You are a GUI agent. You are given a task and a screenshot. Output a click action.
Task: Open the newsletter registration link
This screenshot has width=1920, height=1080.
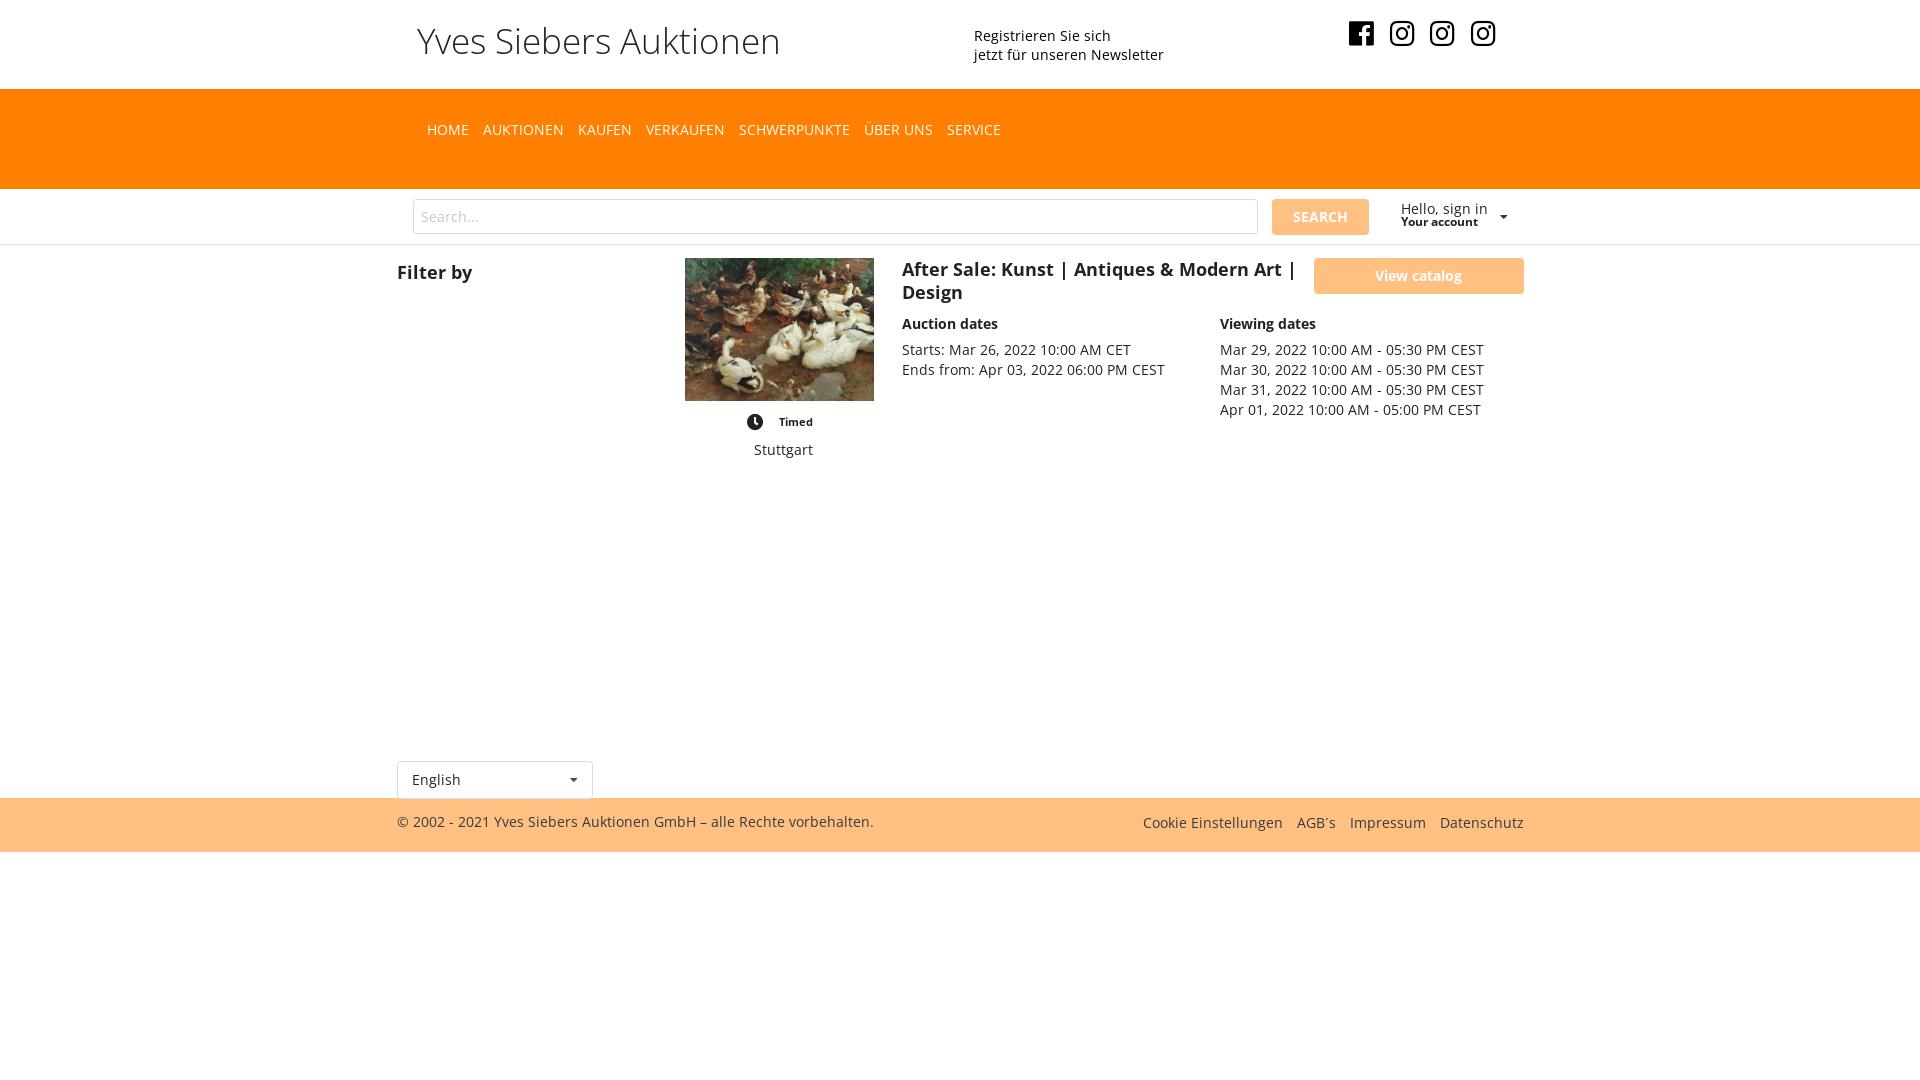(1067, 45)
